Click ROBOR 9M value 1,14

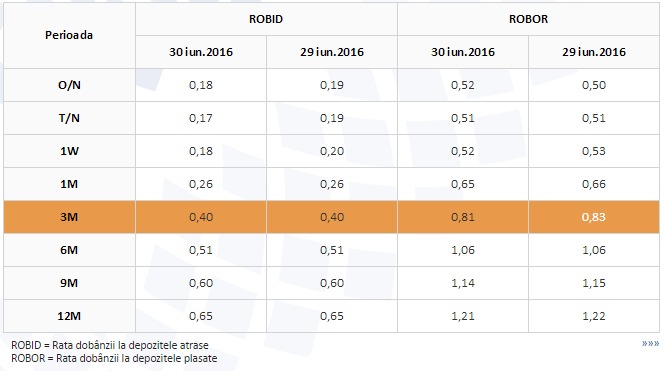pos(463,283)
